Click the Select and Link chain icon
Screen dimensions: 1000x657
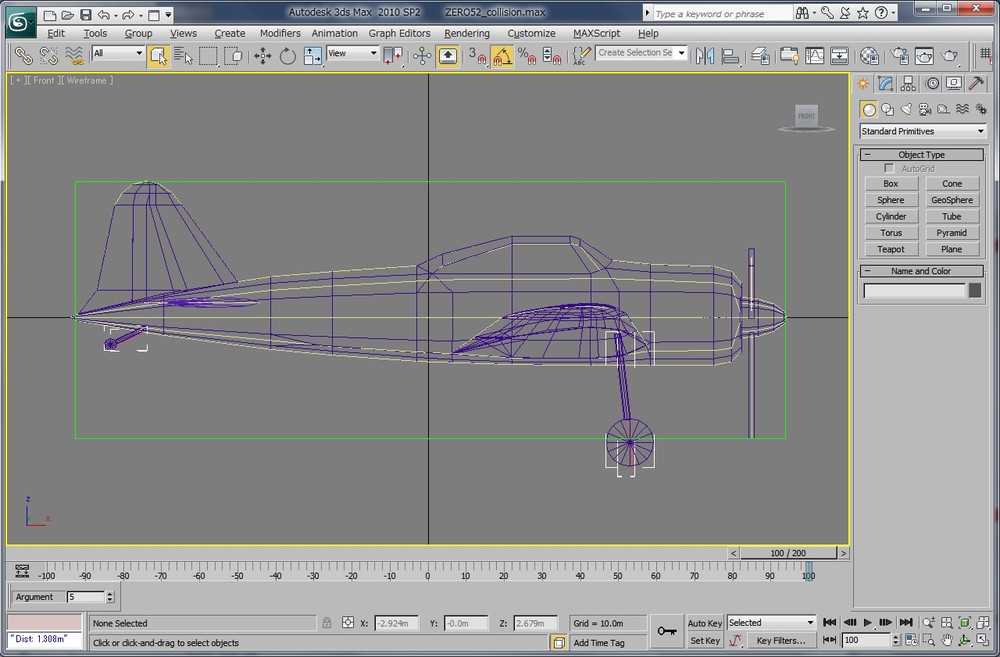(22, 56)
